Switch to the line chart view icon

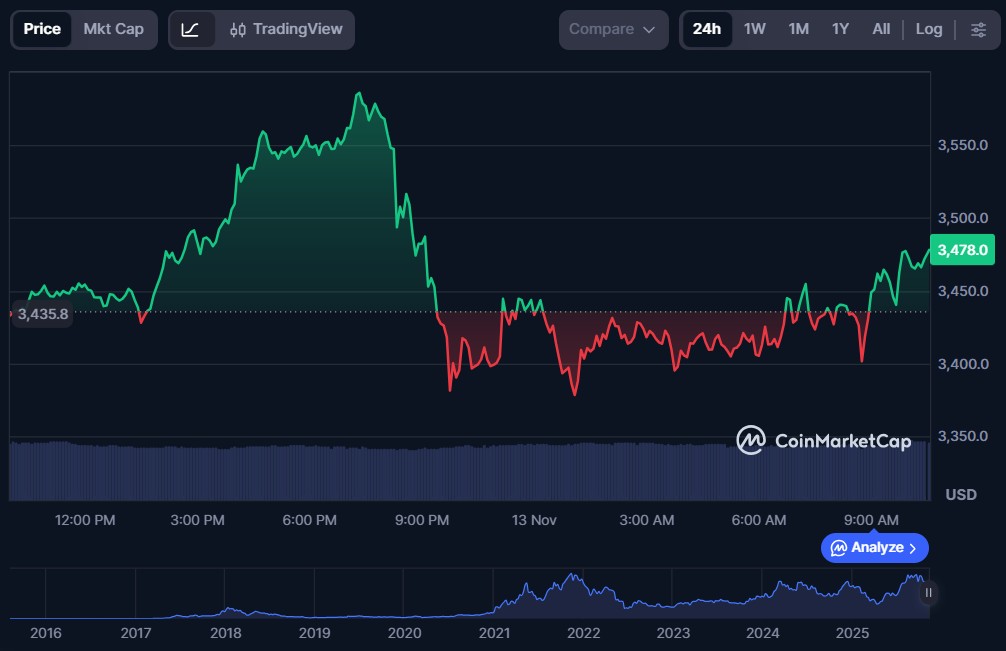[190, 30]
